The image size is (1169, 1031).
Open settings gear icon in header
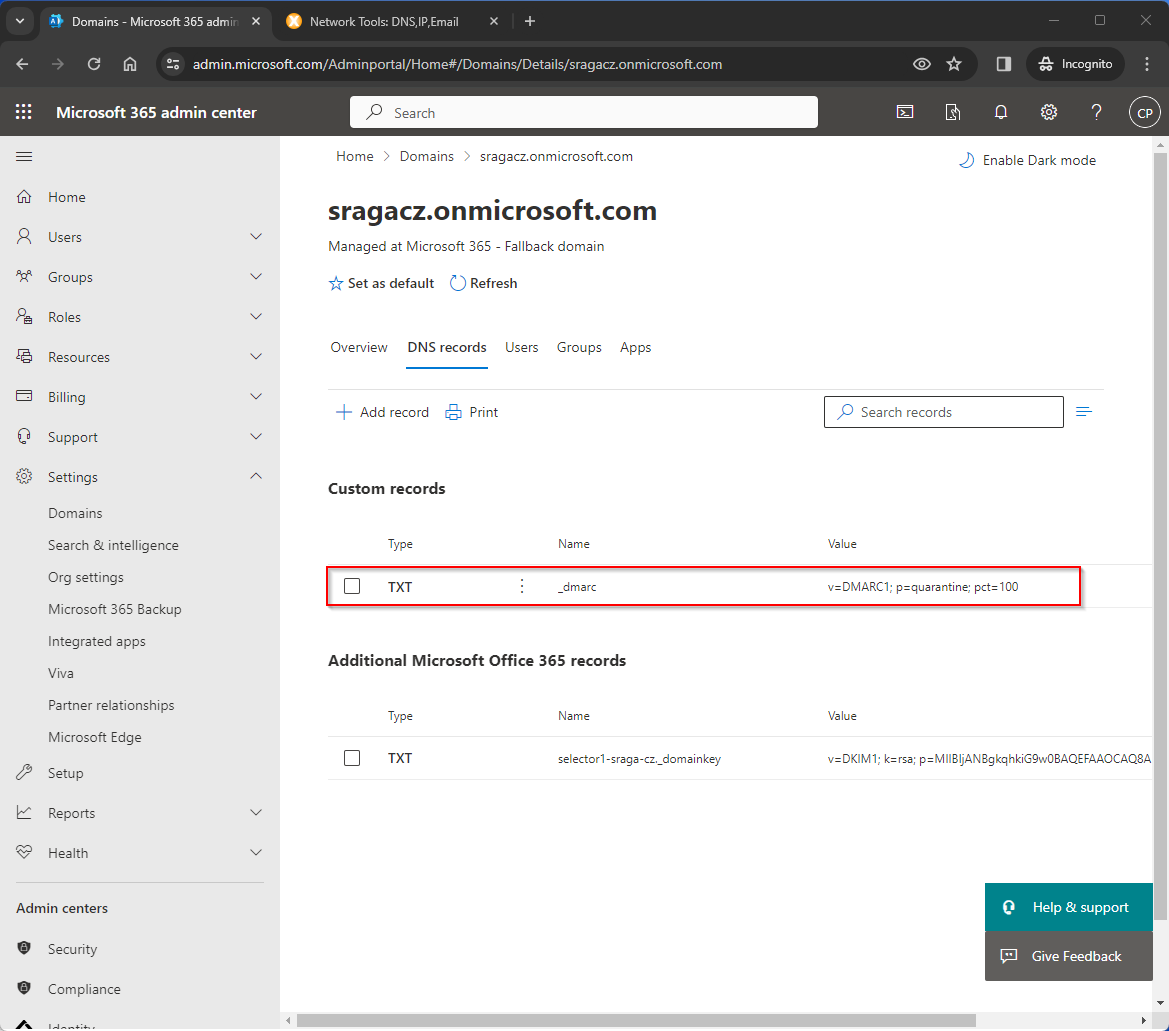tap(1048, 112)
